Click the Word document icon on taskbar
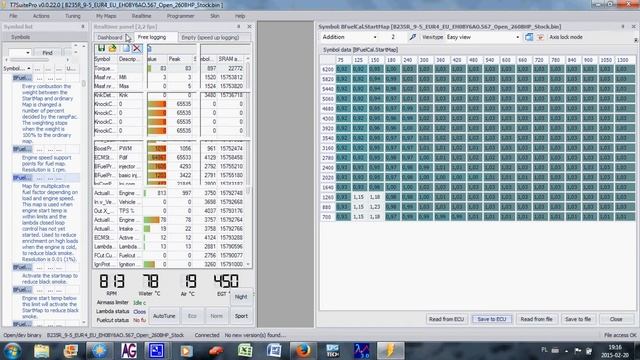The height and width of the screenshot is (360, 640). coord(274,351)
